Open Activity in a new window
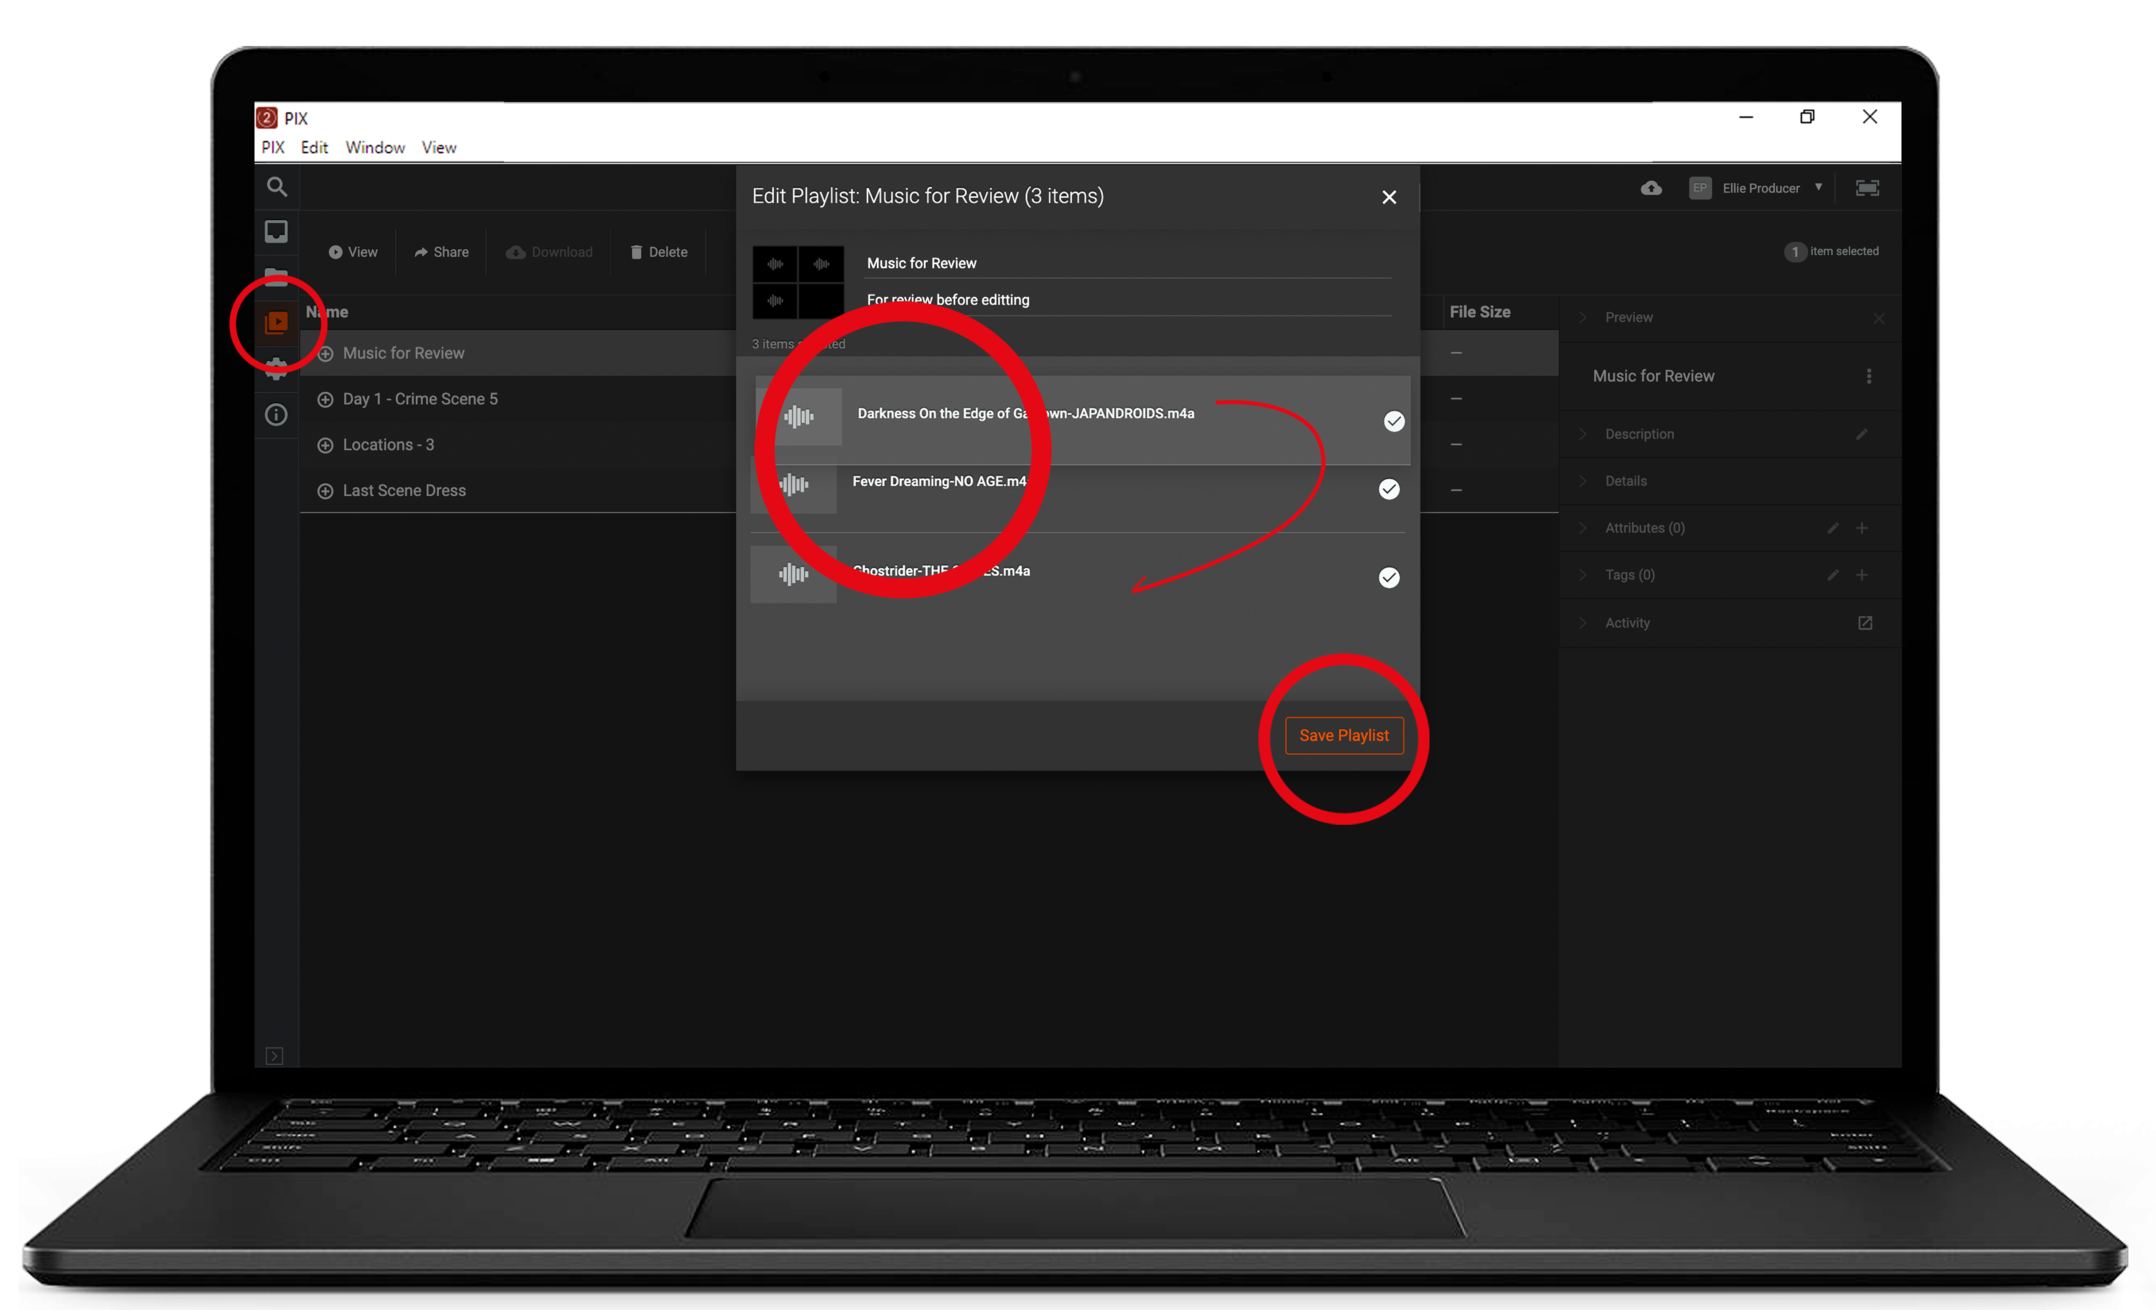 coord(1865,623)
